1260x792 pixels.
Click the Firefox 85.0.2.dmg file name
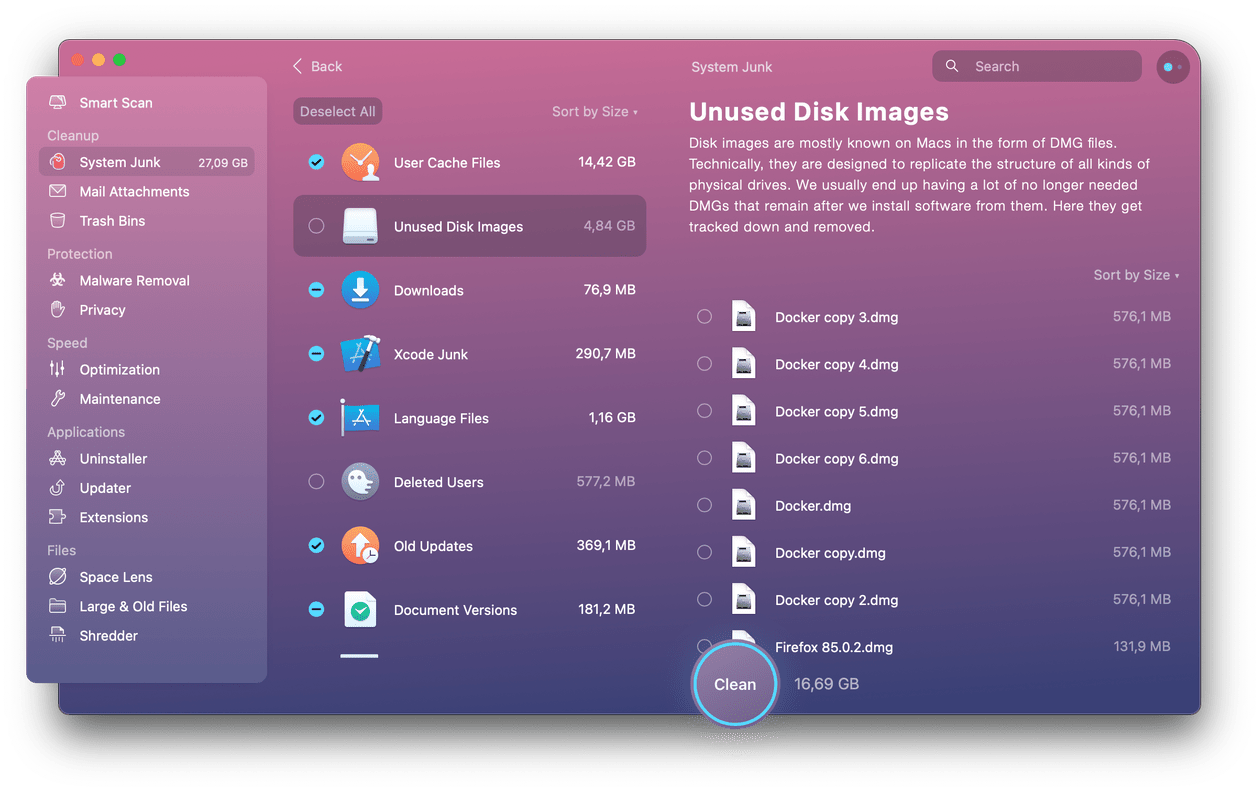pos(834,647)
